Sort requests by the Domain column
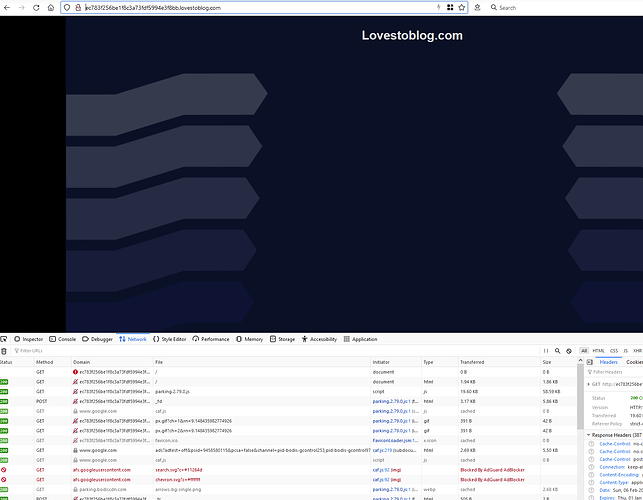 tap(112, 362)
